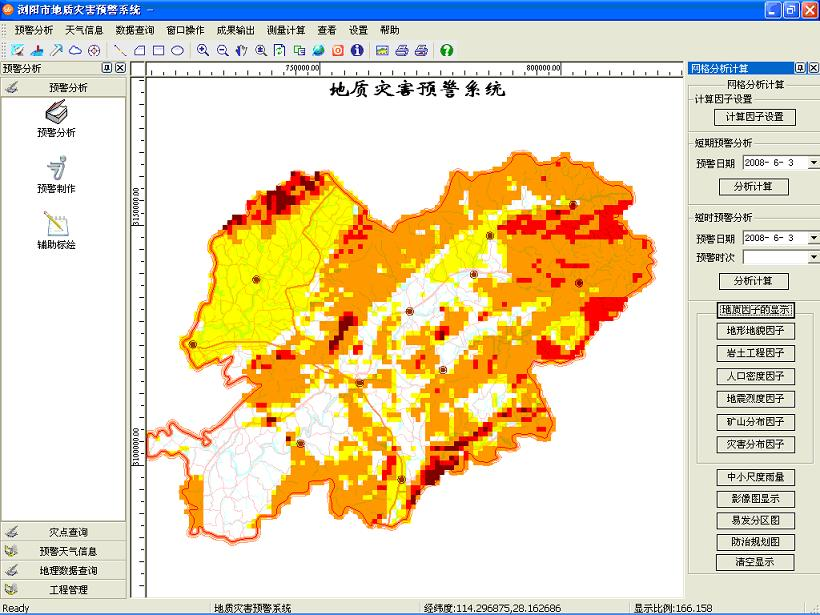Select the zoom out magnifier tool
This screenshot has height=615, width=820.
click(x=222, y=50)
